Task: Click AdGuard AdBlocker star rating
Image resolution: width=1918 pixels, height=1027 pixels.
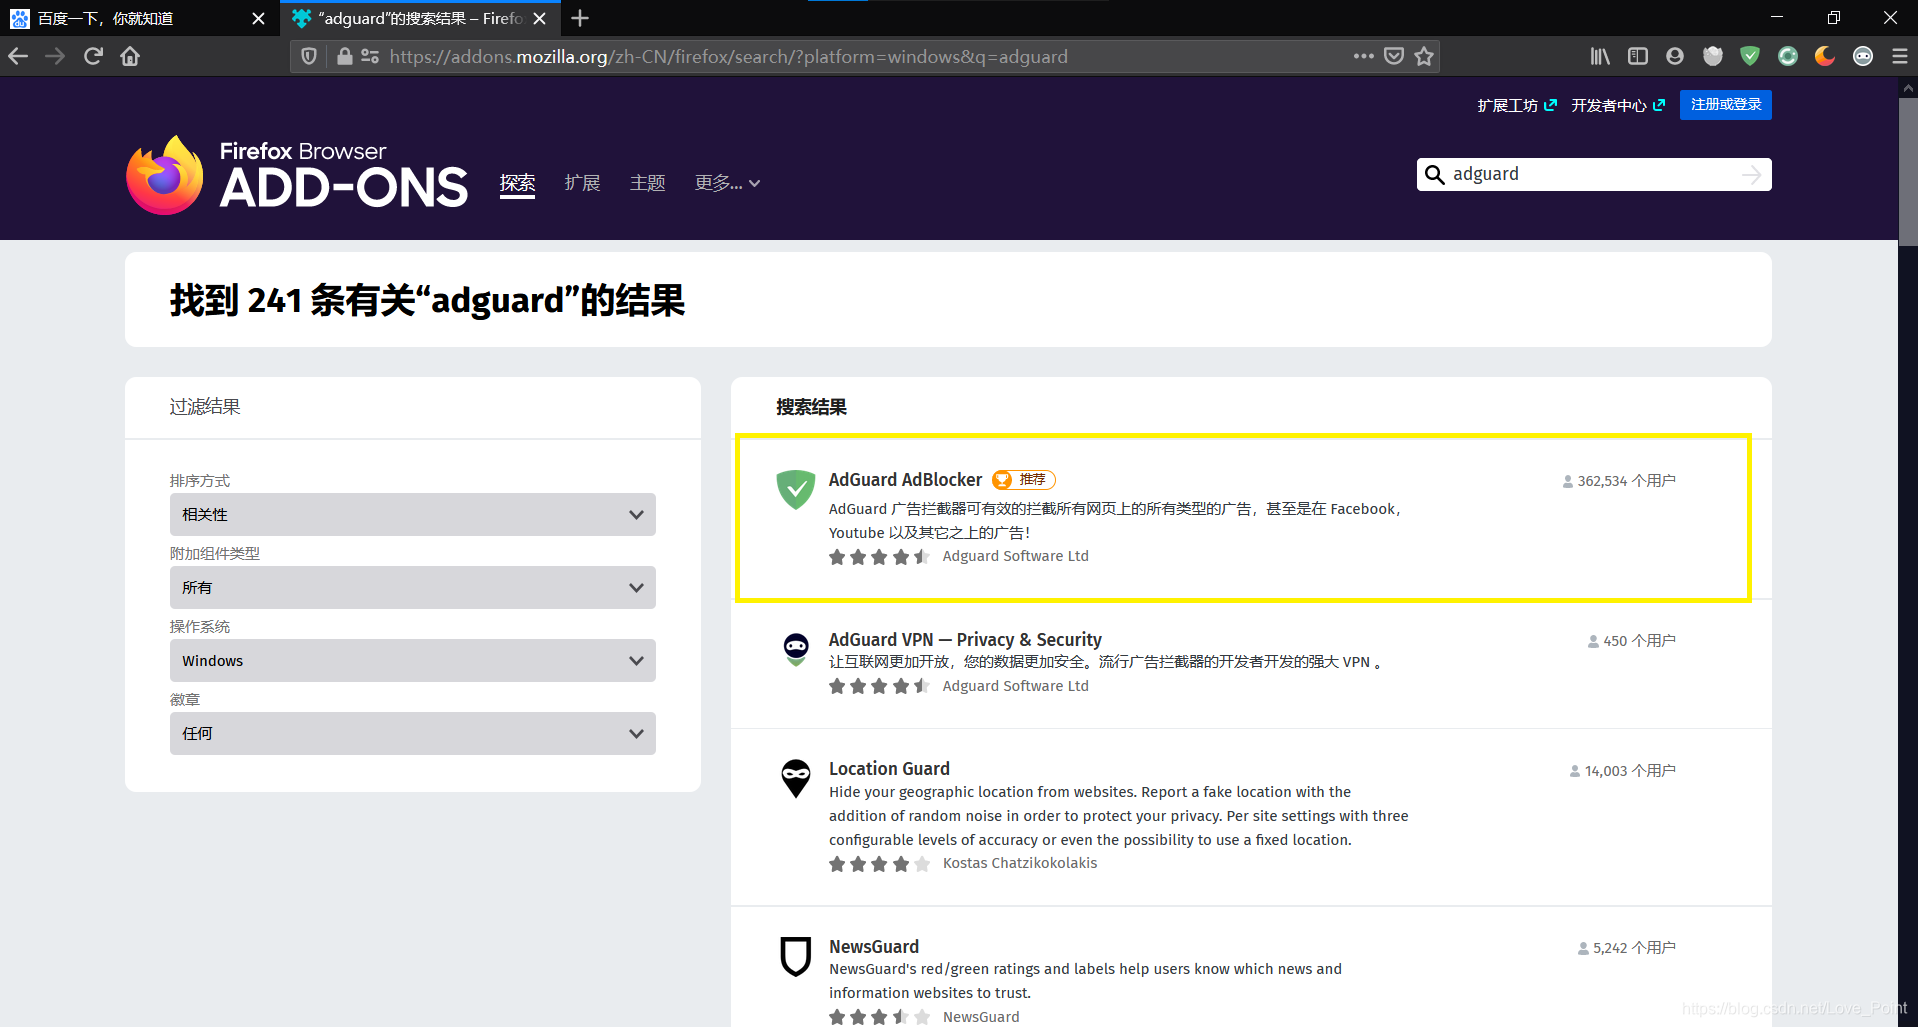Action: point(879,557)
